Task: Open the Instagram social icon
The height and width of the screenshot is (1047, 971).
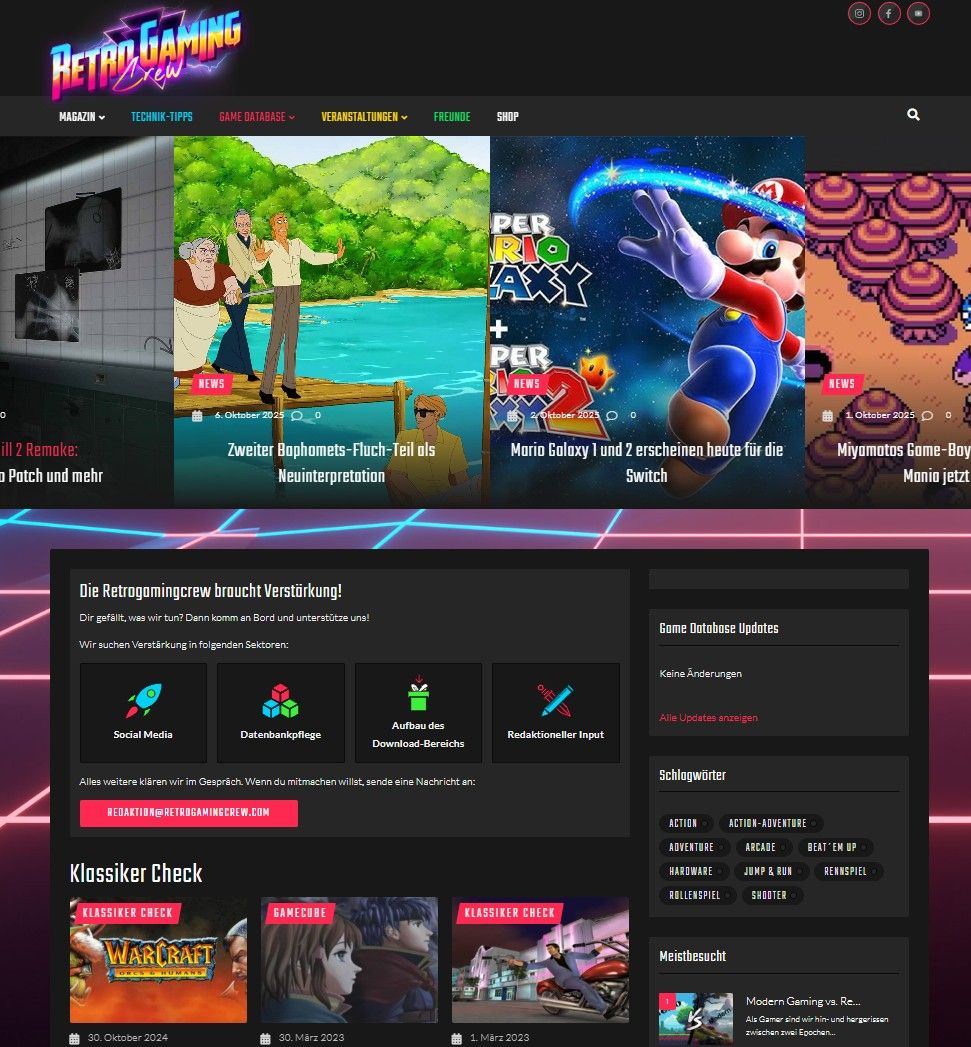Action: coord(858,14)
